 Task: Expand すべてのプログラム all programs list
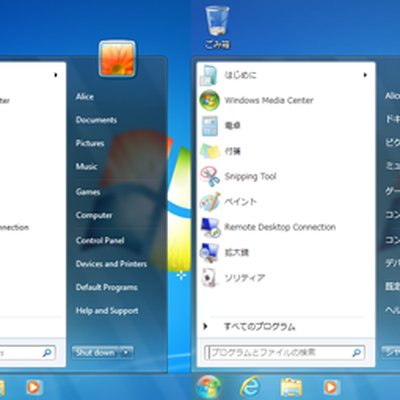[x=286, y=326]
